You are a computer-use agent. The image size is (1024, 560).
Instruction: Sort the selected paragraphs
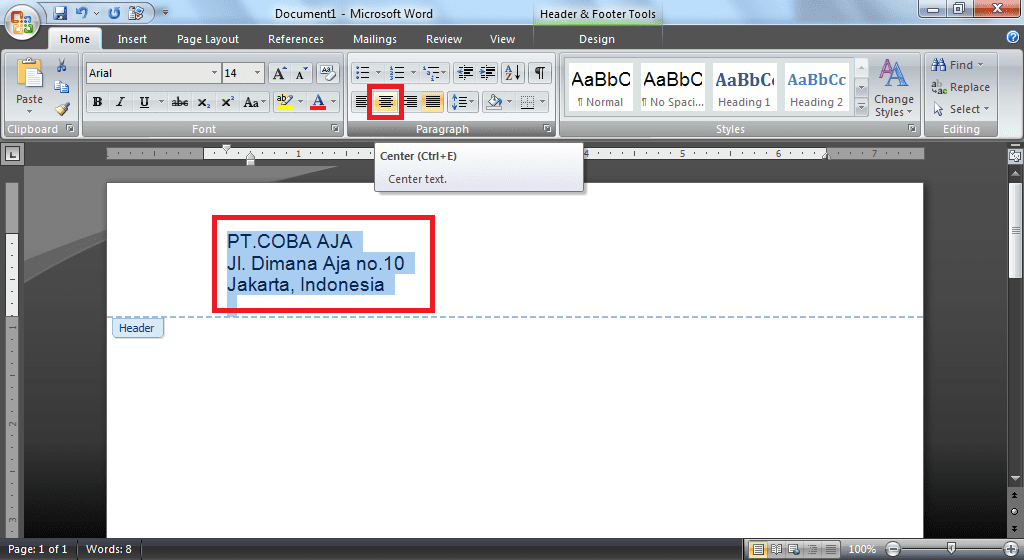513,73
